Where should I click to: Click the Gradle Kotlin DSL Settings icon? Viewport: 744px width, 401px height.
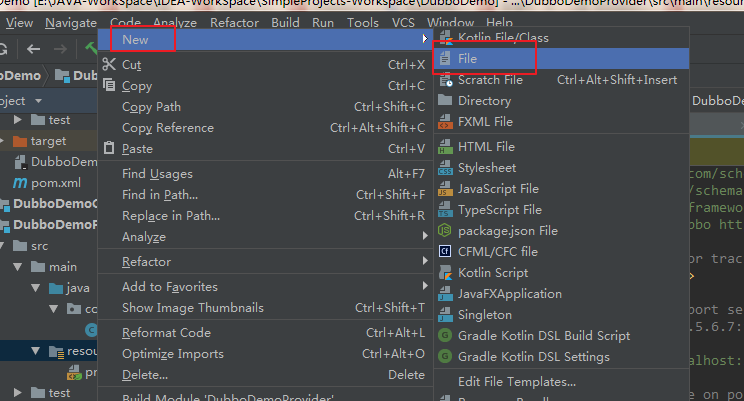445,356
